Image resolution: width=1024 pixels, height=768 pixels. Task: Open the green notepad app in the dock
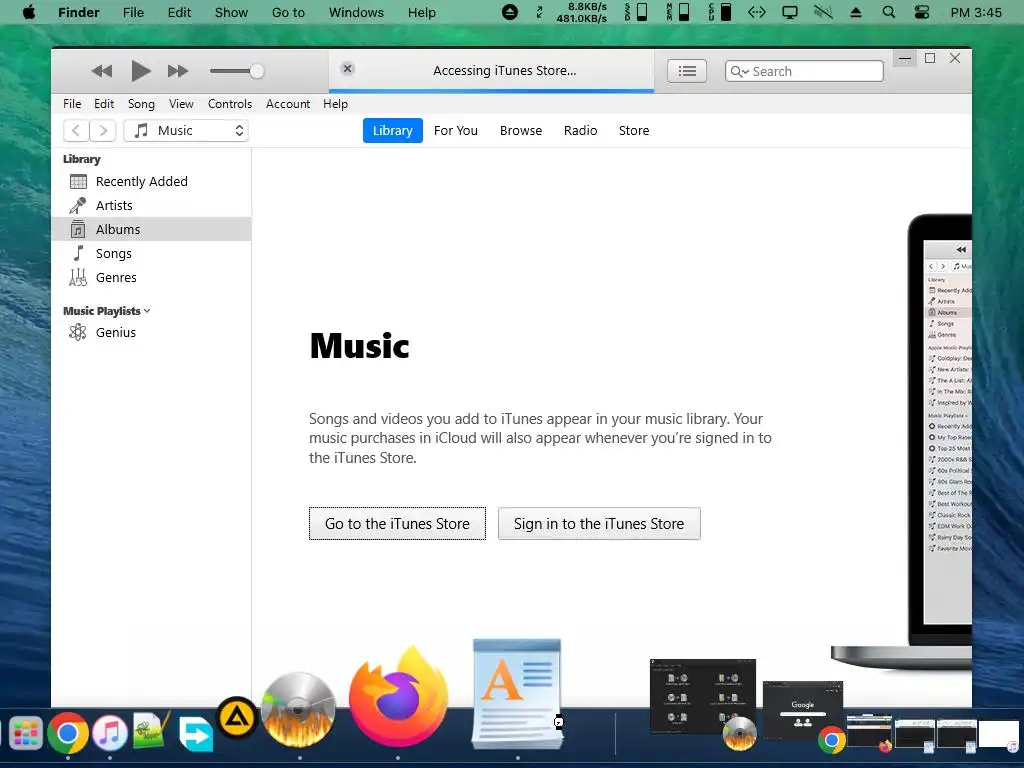pos(152,731)
